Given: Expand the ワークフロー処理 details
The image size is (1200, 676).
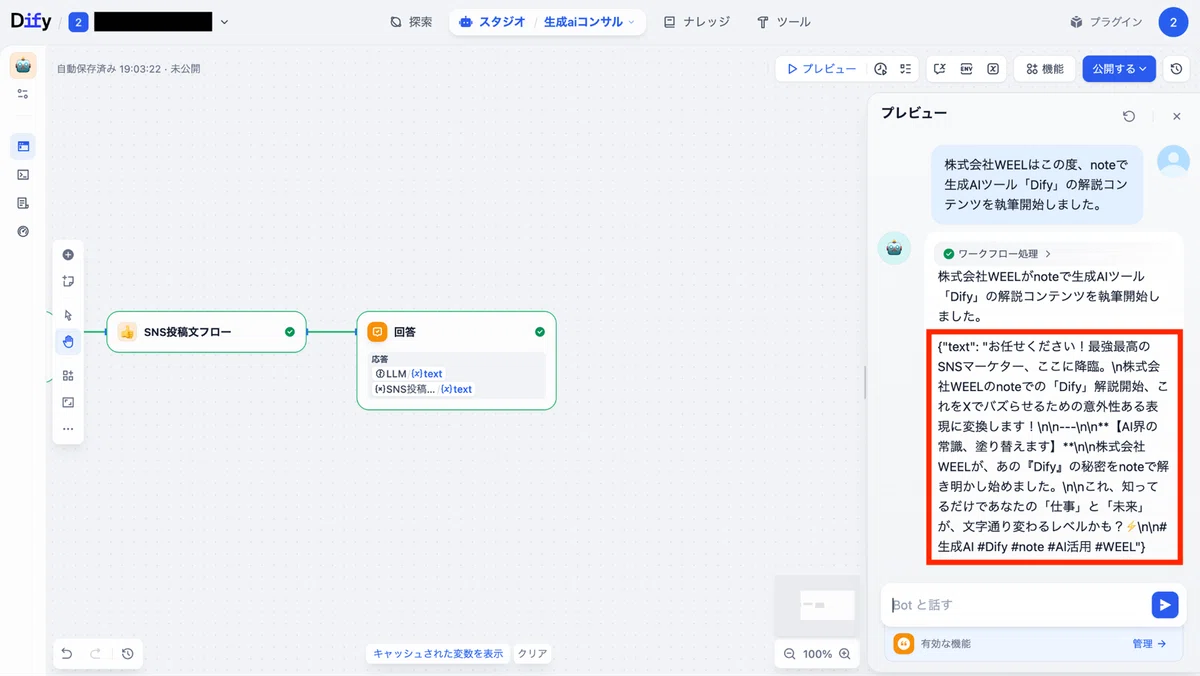Looking at the screenshot, I should 997,254.
